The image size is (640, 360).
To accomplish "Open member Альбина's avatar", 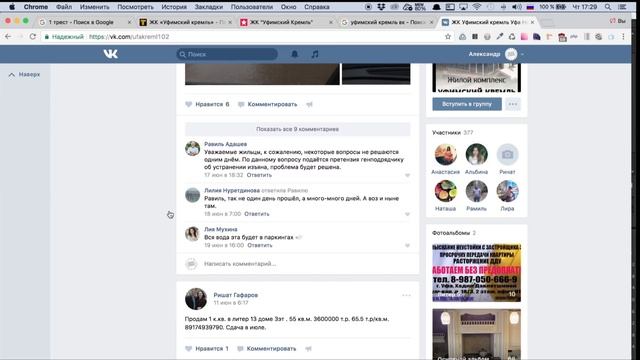I will coord(476,154).
